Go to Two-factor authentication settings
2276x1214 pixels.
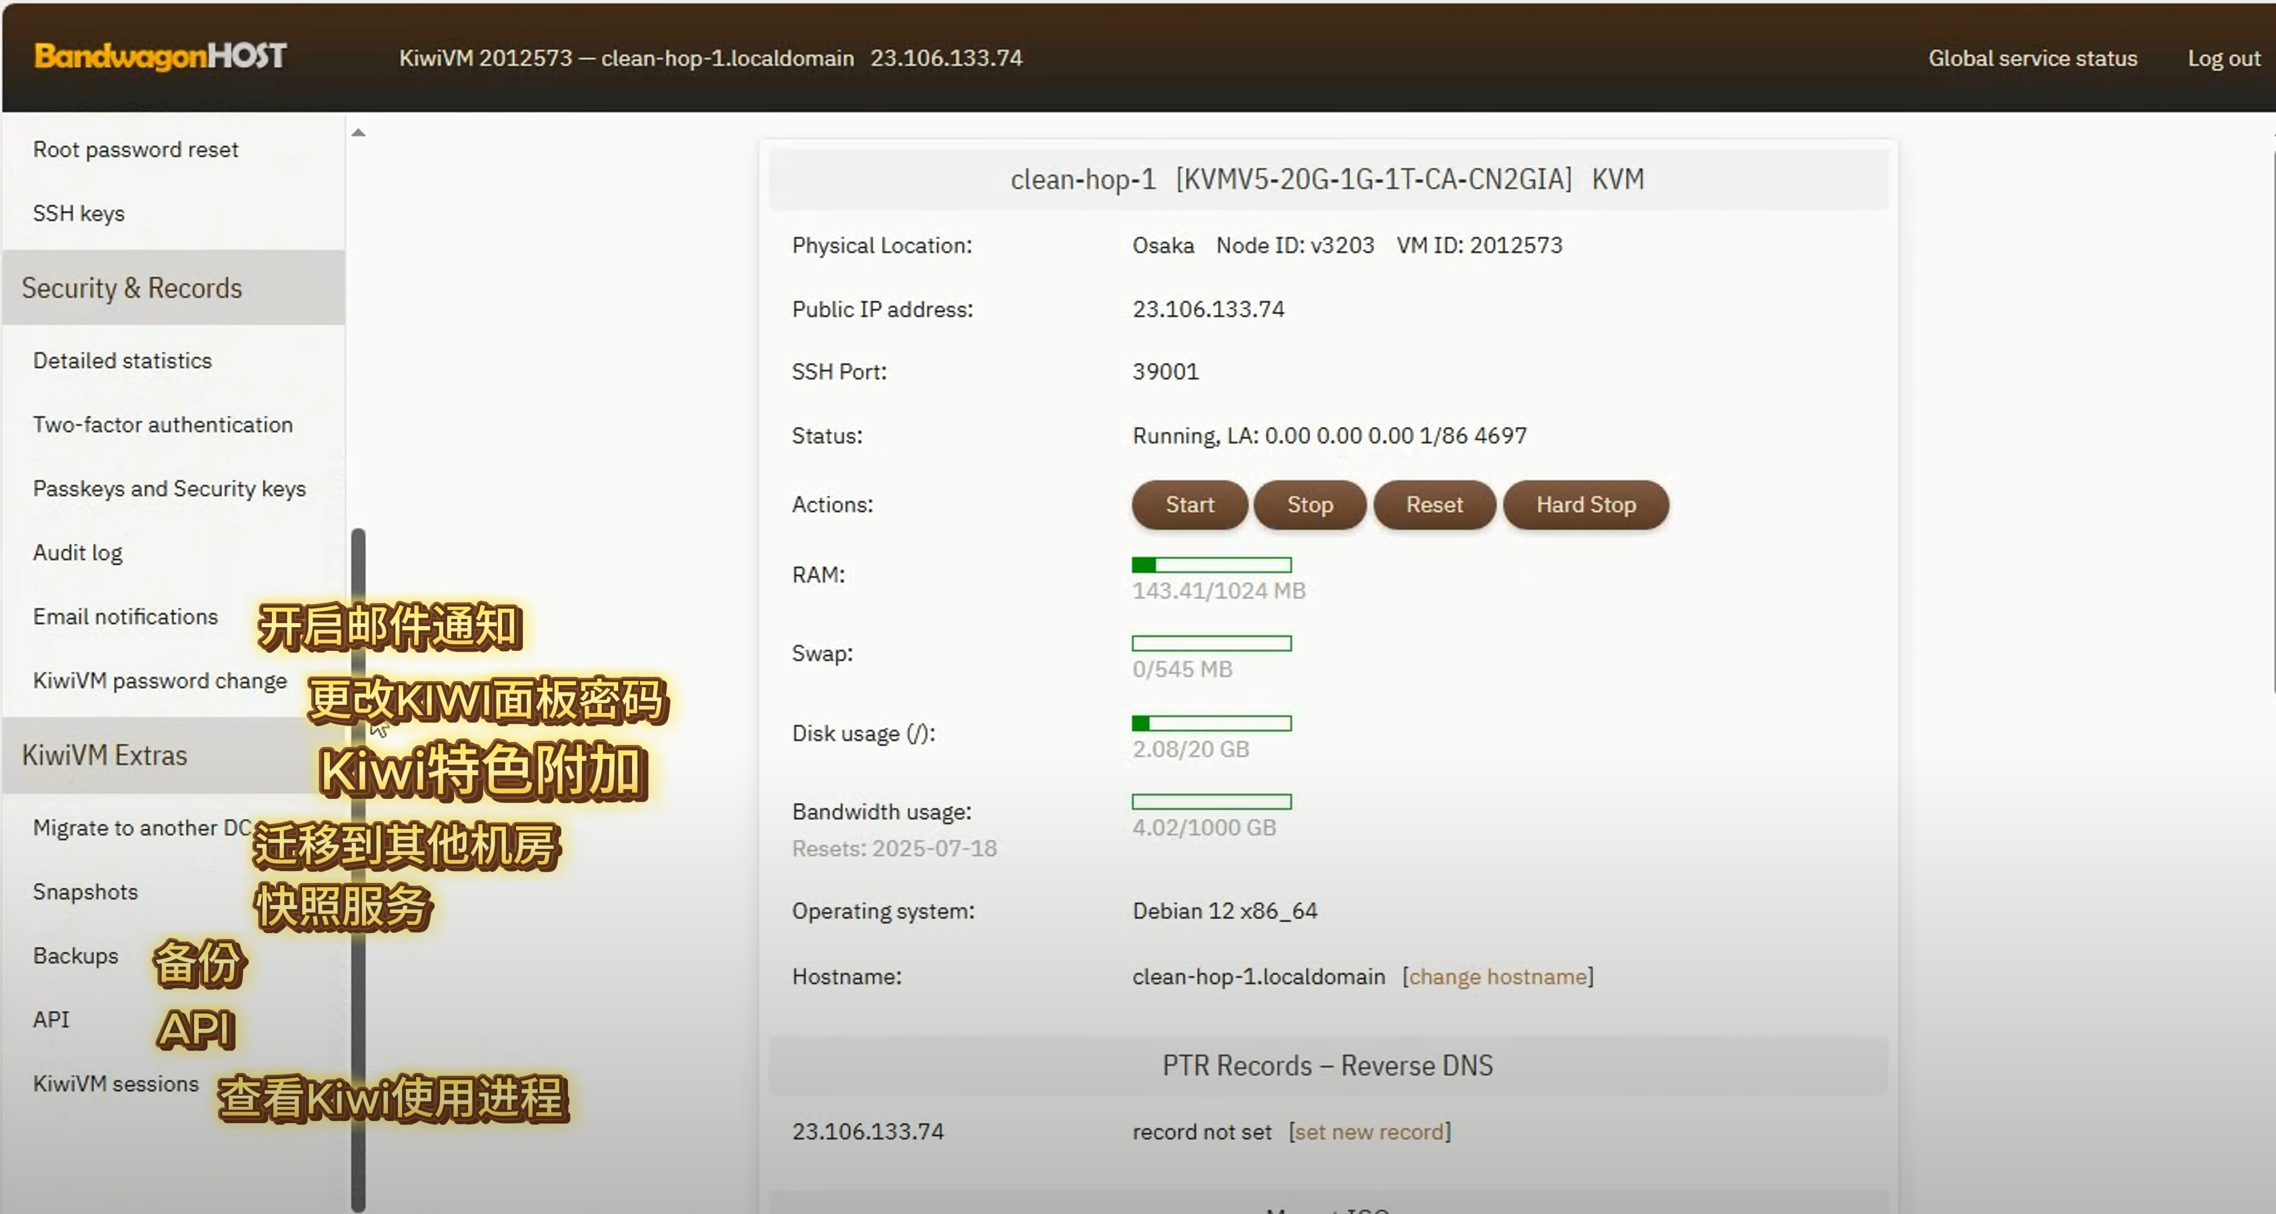pos(163,424)
